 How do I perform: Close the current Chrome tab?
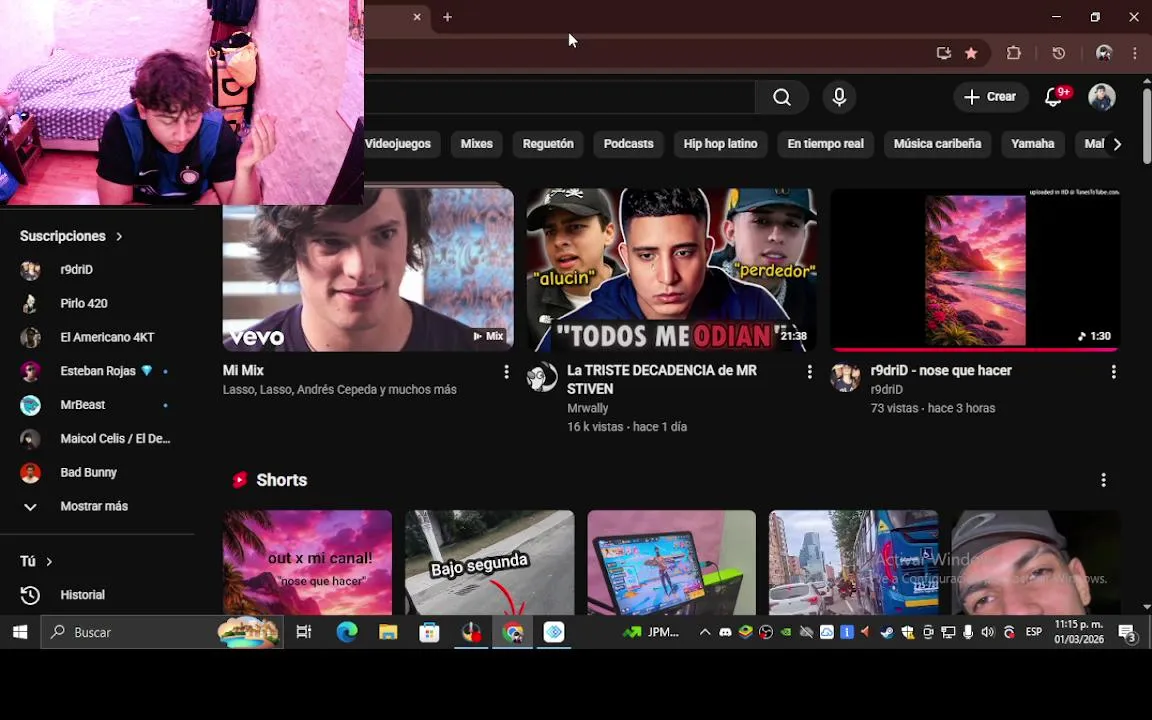click(x=417, y=16)
